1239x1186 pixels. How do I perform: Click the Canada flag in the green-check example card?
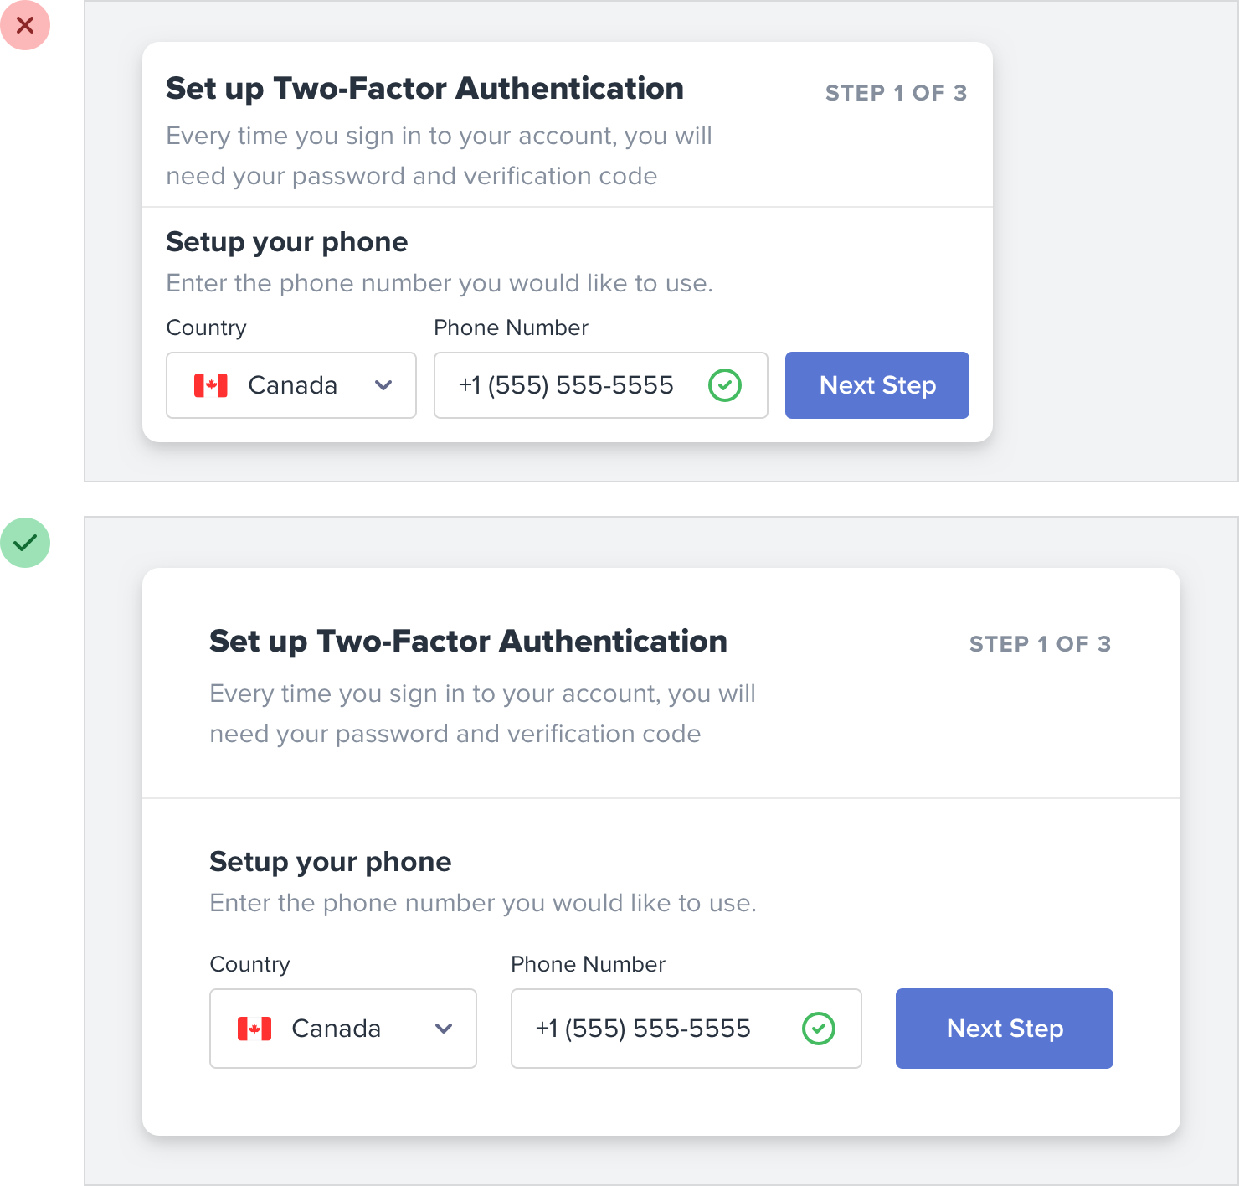tap(255, 1029)
